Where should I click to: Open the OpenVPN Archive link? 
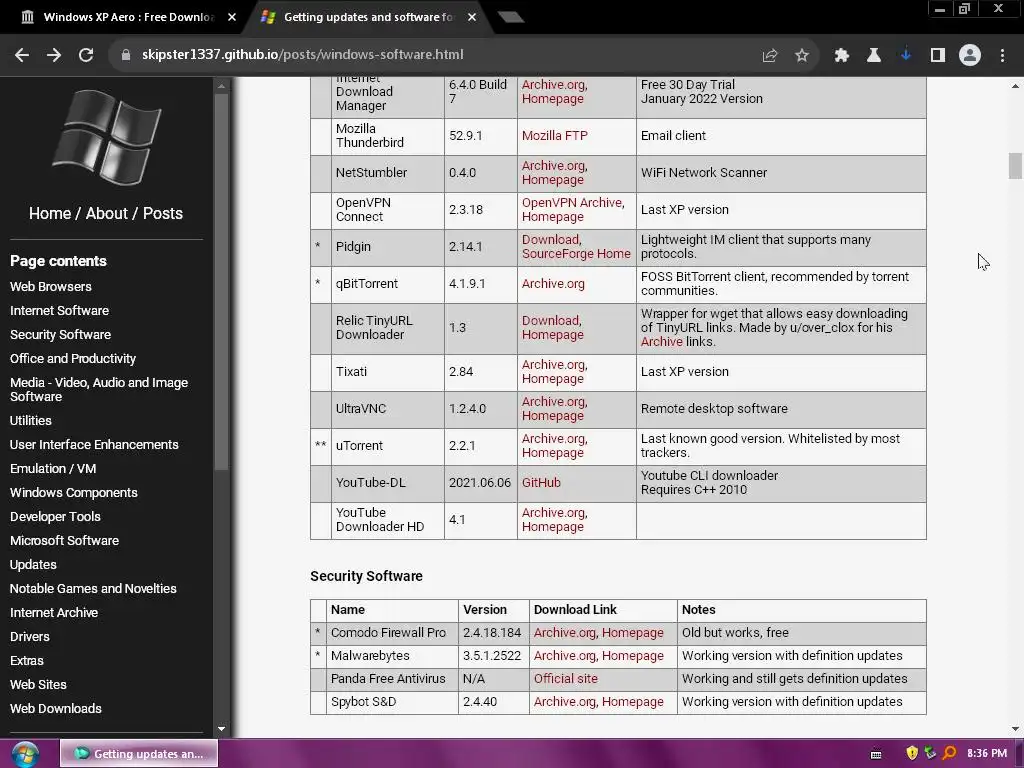573,203
